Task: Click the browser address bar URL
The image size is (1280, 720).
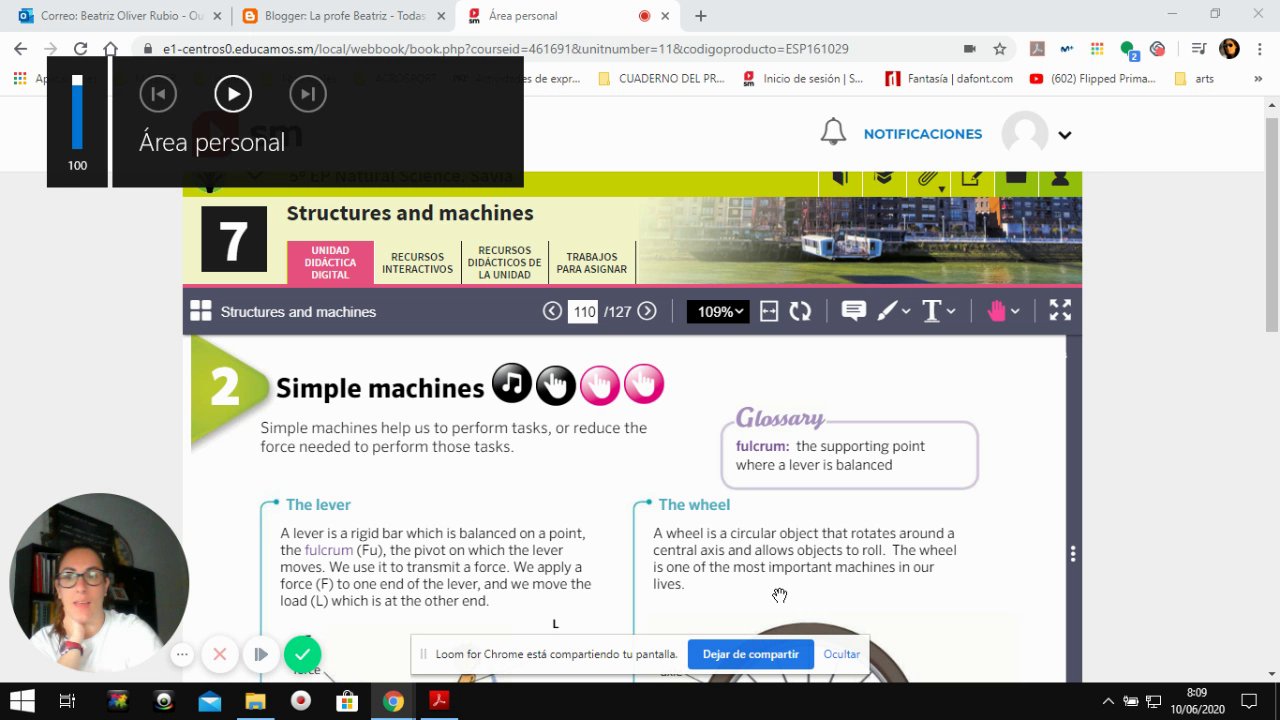Action: [x=505, y=48]
